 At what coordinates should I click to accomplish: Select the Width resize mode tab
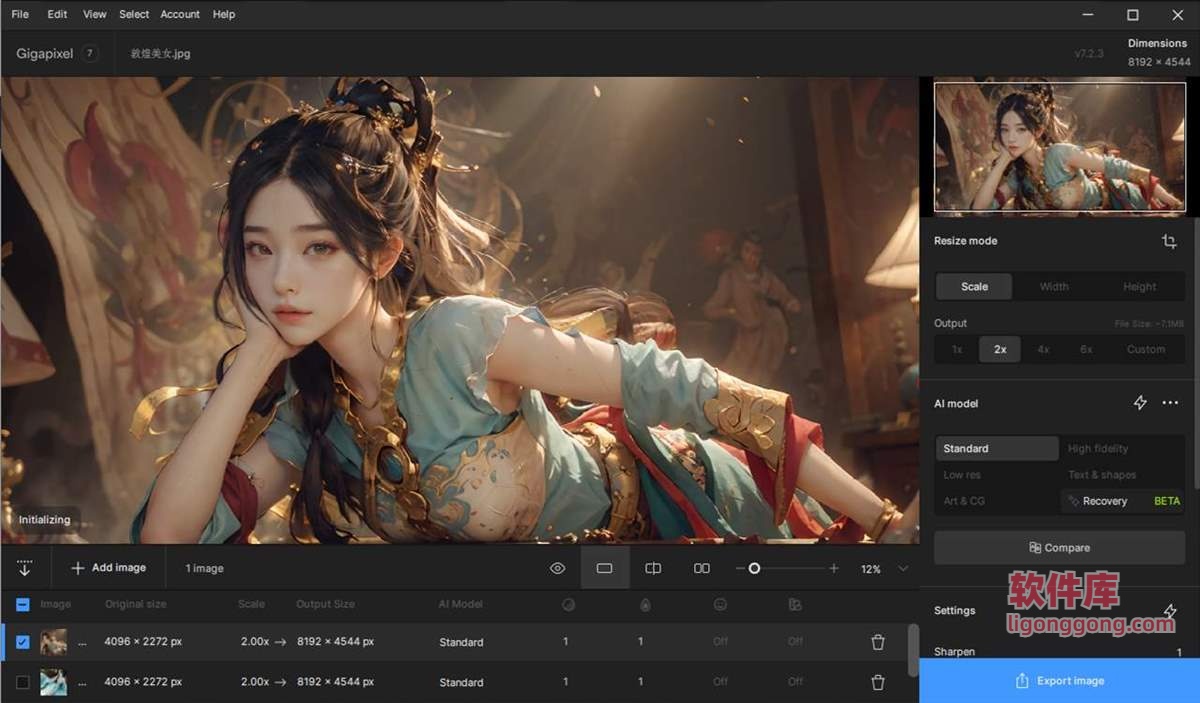pyautogui.click(x=1054, y=287)
